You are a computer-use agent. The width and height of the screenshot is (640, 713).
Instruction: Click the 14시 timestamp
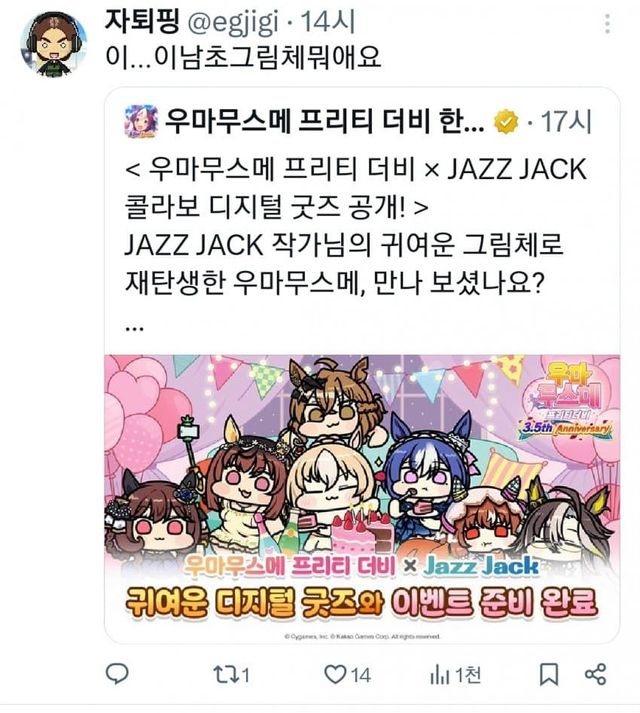coord(328,22)
